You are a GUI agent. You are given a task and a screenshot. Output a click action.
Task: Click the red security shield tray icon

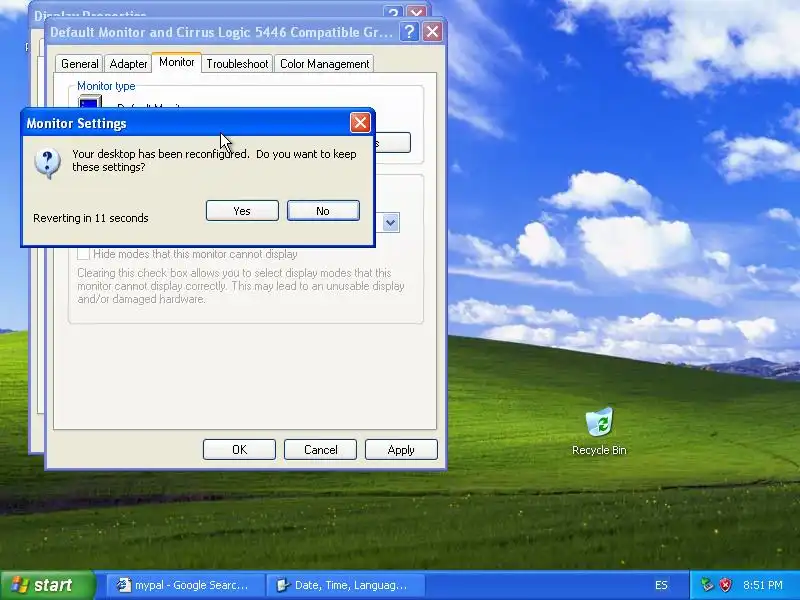tap(725, 585)
